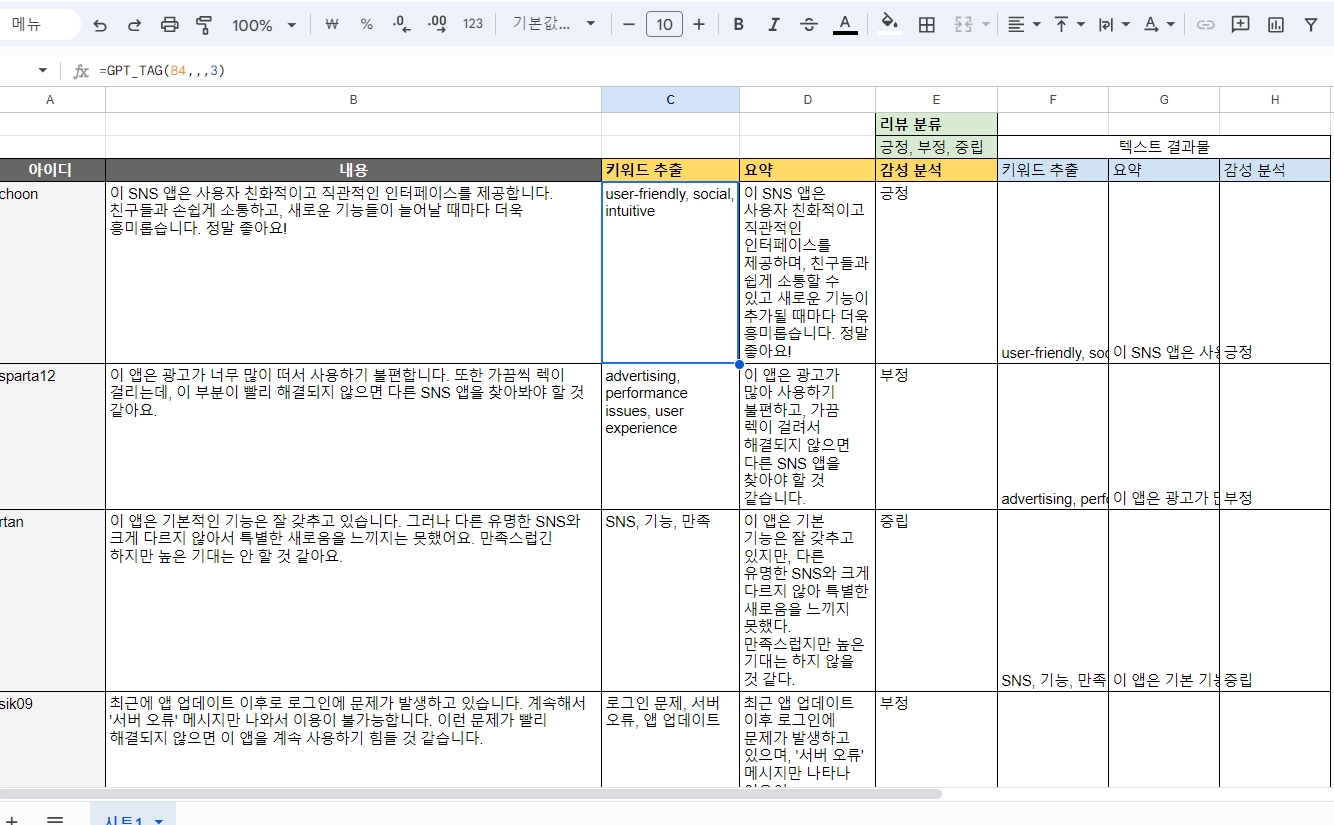Expand the merge cells options arrow
This screenshot has width=1334, height=825.
(986, 25)
